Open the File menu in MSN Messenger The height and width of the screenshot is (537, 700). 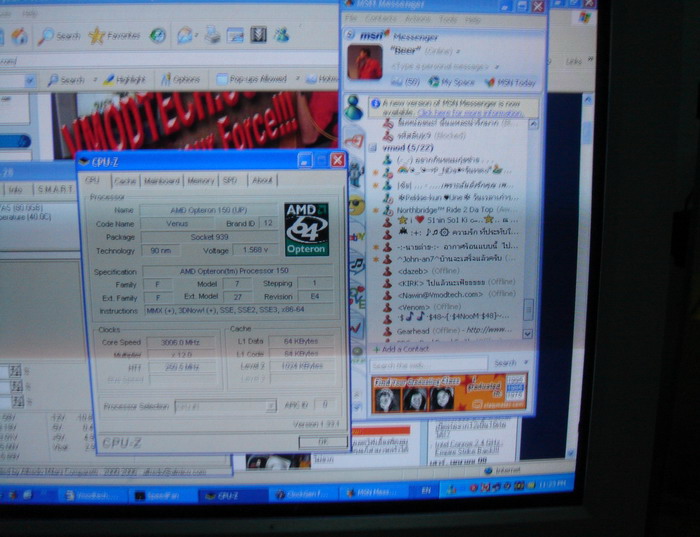click(351, 19)
